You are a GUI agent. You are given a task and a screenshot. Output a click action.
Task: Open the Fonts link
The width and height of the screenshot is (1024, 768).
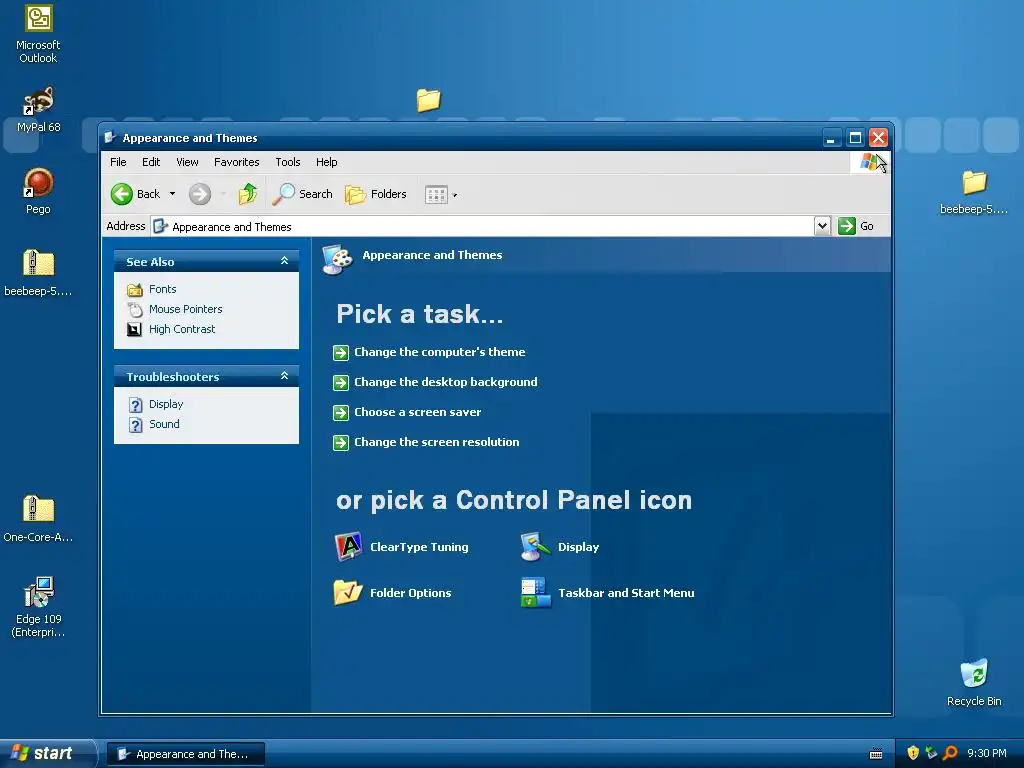[x=163, y=289]
